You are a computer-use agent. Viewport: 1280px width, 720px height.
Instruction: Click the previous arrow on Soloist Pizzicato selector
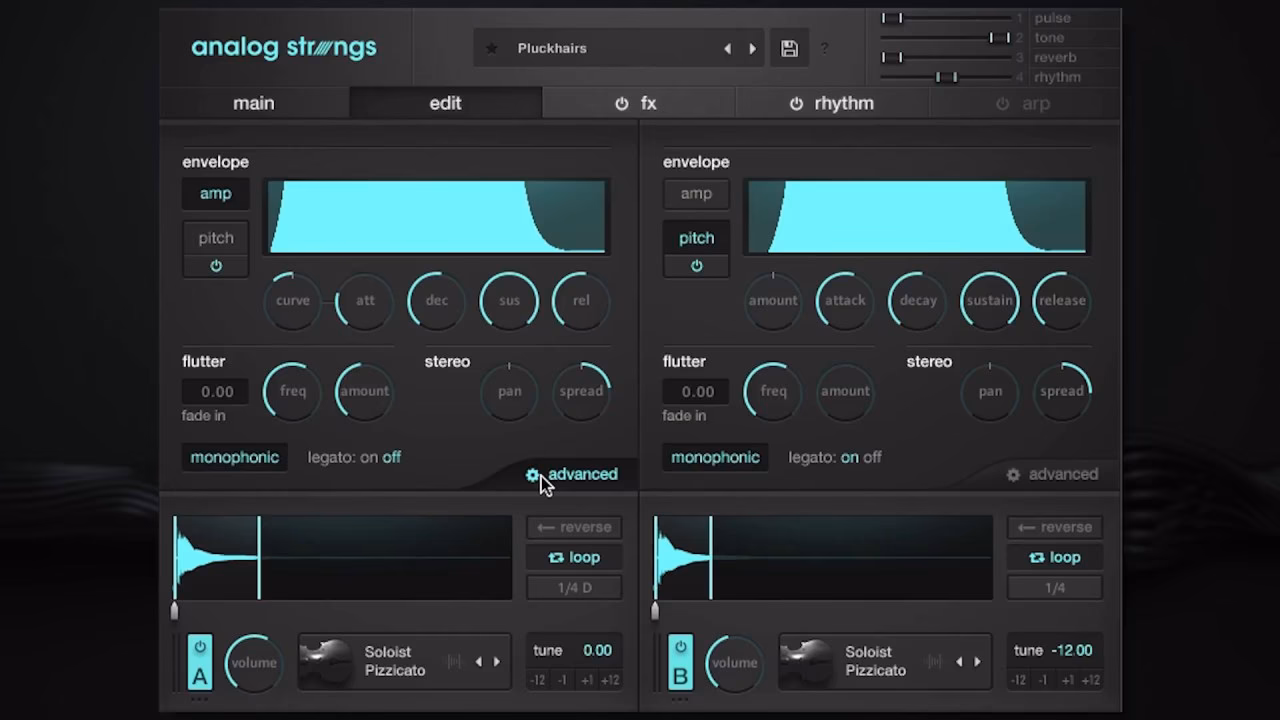point(478,661)
